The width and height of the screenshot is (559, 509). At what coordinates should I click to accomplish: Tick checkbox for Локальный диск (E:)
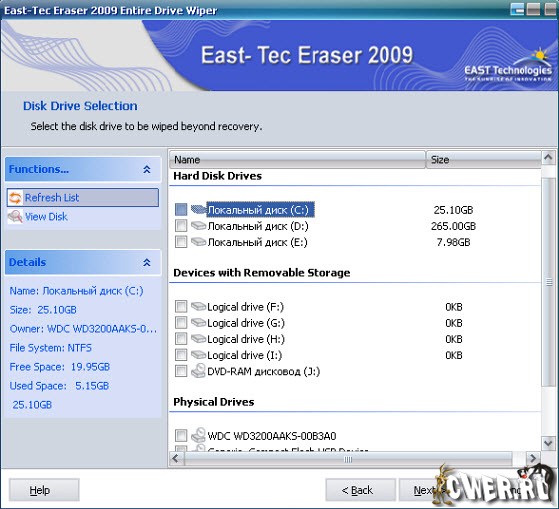pos(181,242)
